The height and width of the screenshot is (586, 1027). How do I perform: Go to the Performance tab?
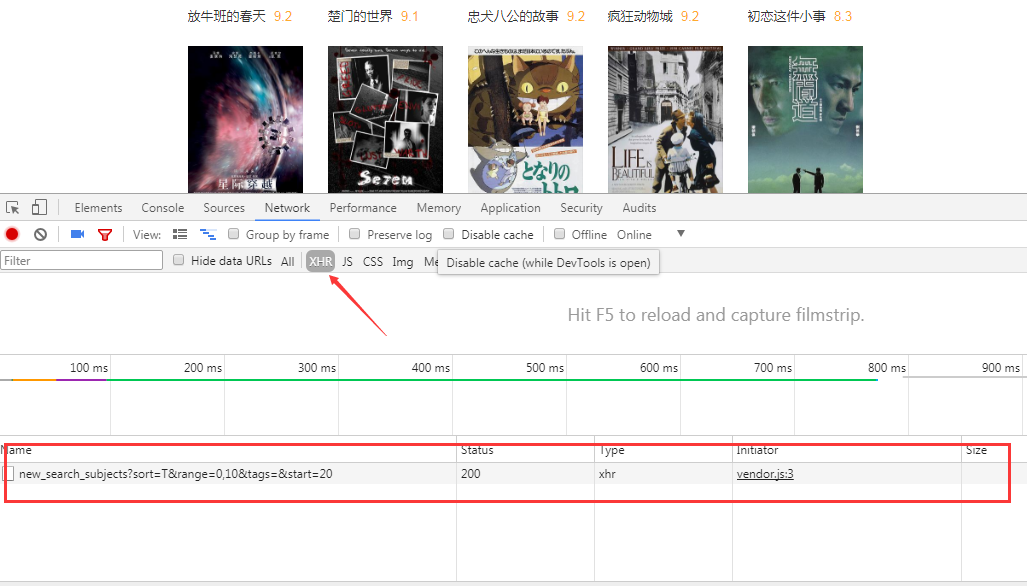[x=363, y=208]
